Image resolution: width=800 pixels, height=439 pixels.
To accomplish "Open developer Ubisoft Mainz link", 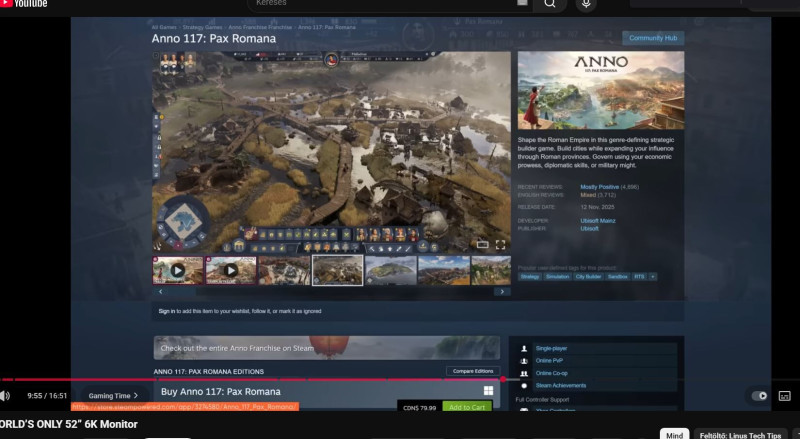I will point(598,221).
